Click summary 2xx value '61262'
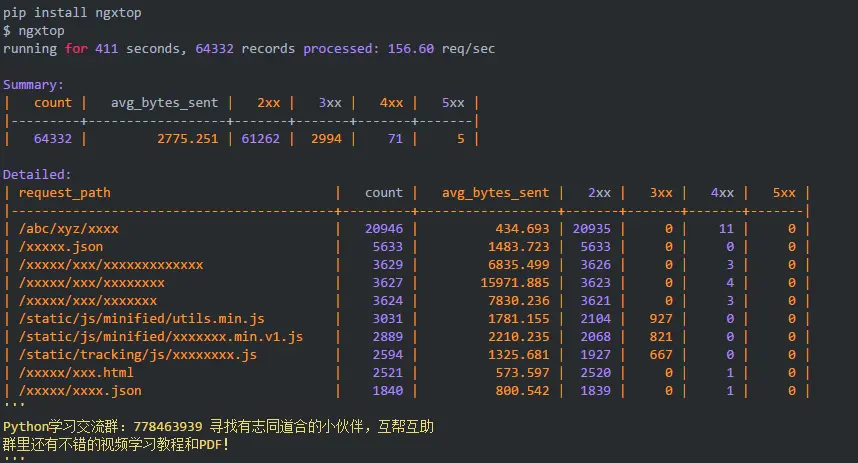This screenshot has height=463, width=858. [260, 139]
